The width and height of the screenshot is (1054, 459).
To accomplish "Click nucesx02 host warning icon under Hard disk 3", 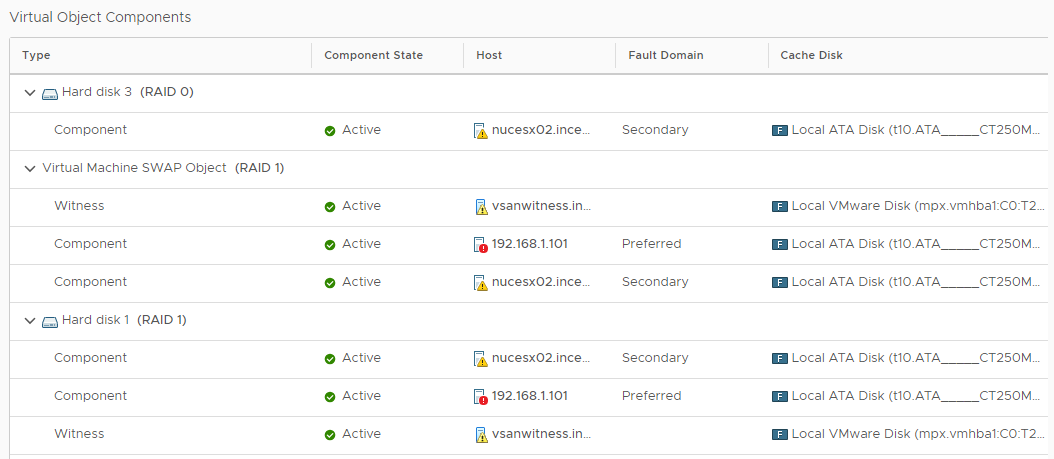I will click(481, 130).
